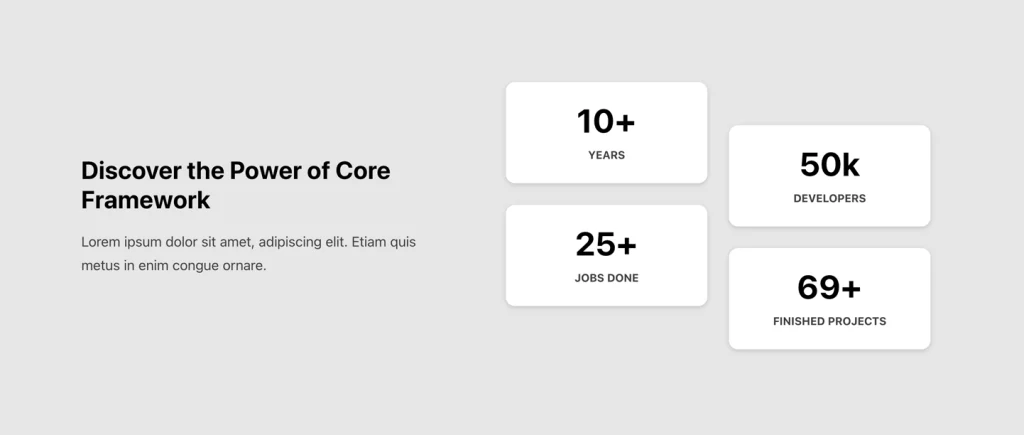The width and height of the screenshot is (1024, 435).
Task: Select the "YEARS" card label
Action: 606,155
